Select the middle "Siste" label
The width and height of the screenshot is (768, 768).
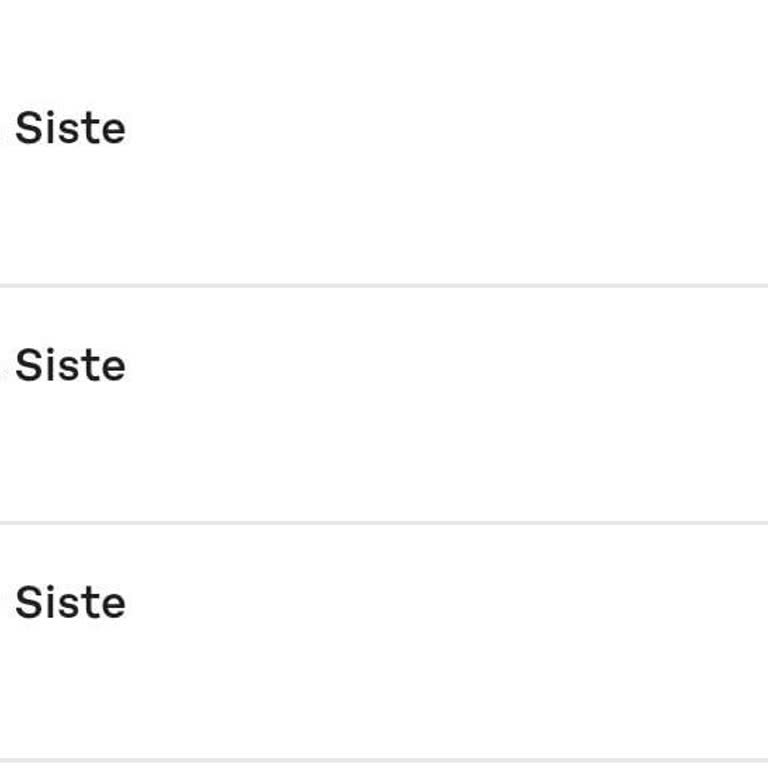[70, 366]
